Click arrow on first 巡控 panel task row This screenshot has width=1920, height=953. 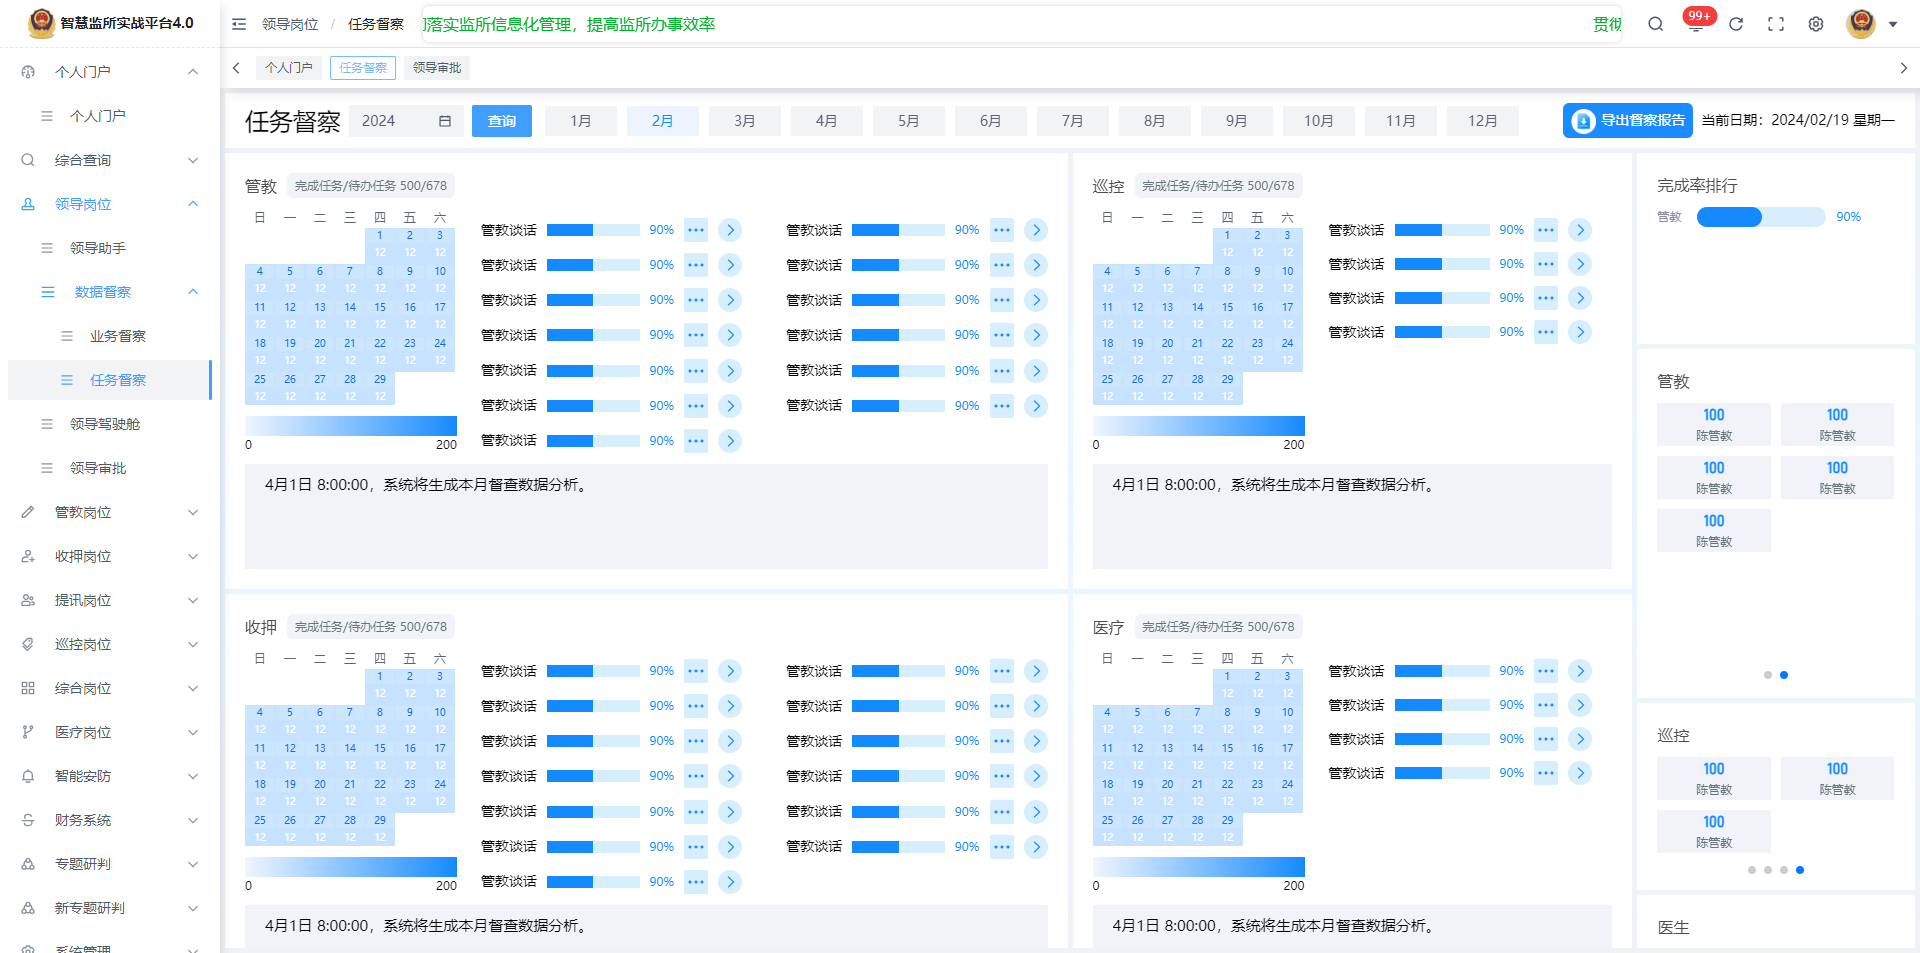pos(1580,230)
